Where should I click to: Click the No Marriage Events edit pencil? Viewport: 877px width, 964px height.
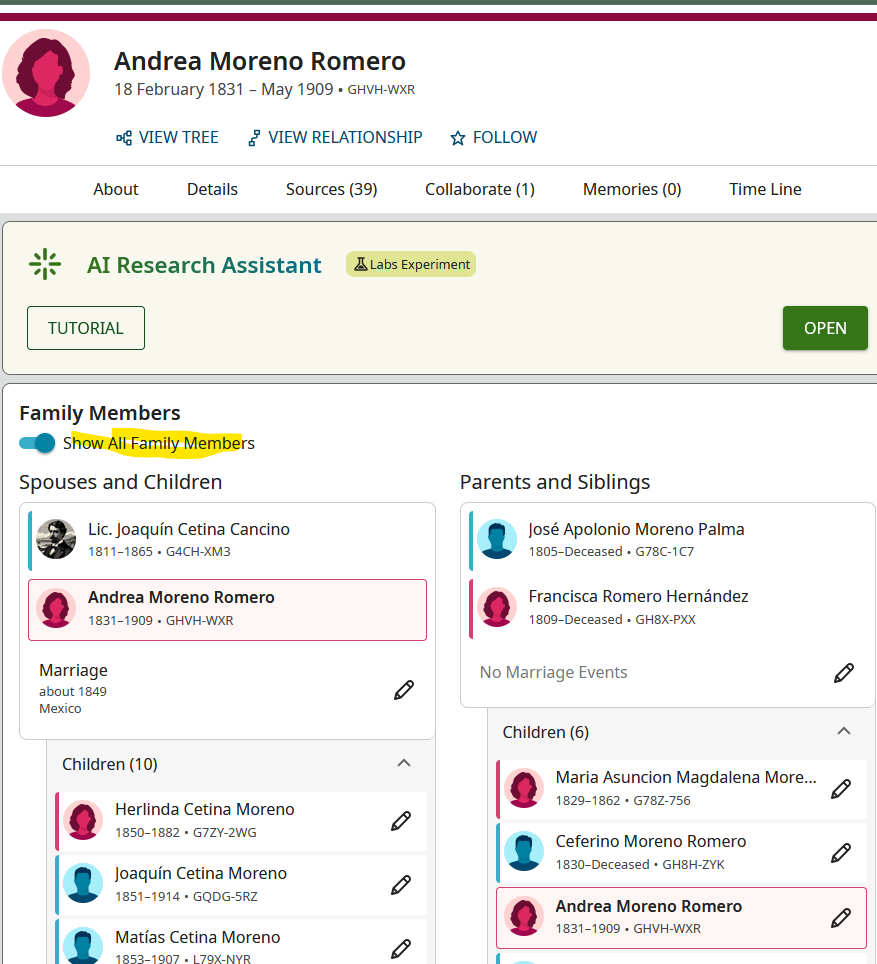pos(844,672)
